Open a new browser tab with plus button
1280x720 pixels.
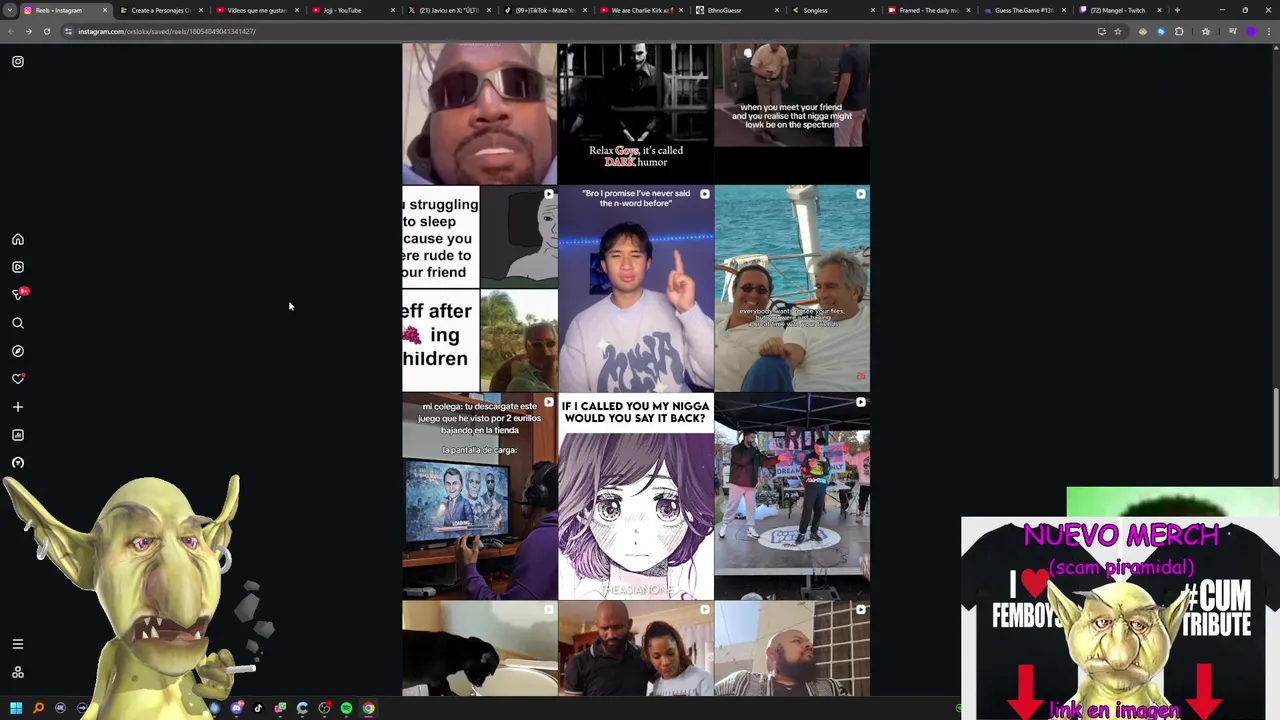1177,10
